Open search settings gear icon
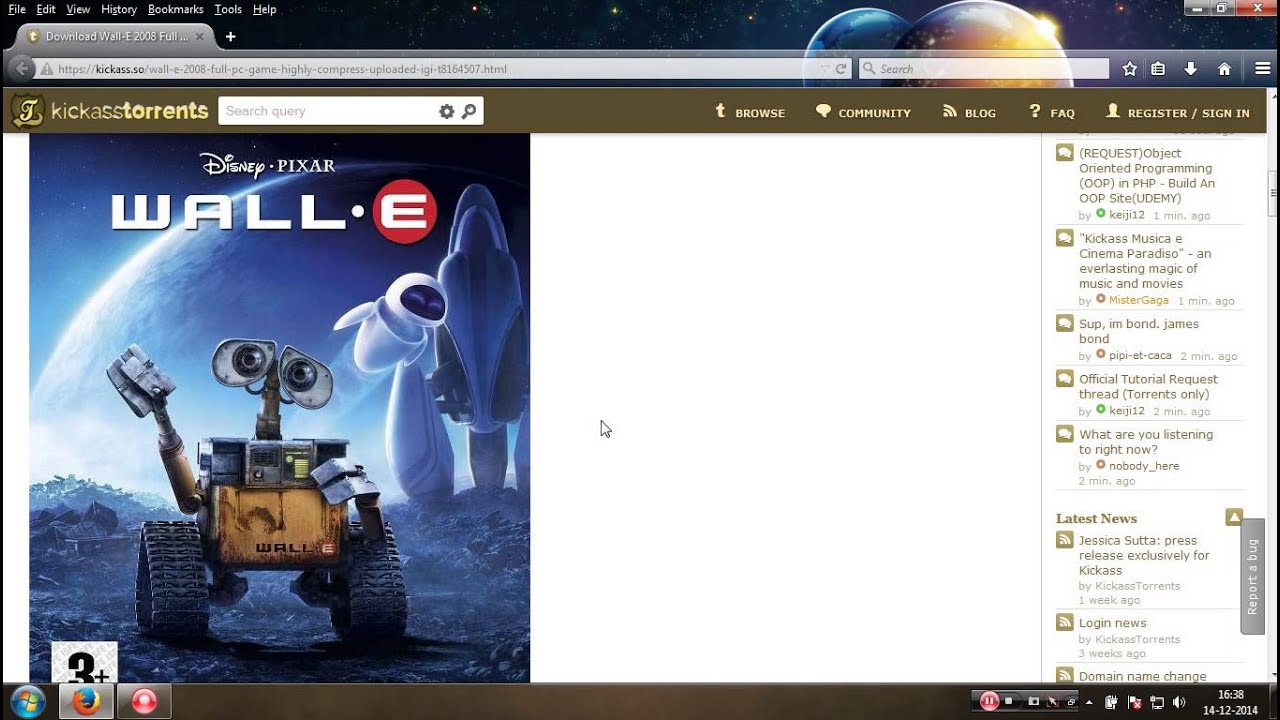This screenshot has width=1280, height=720. [x=447, y=111]
